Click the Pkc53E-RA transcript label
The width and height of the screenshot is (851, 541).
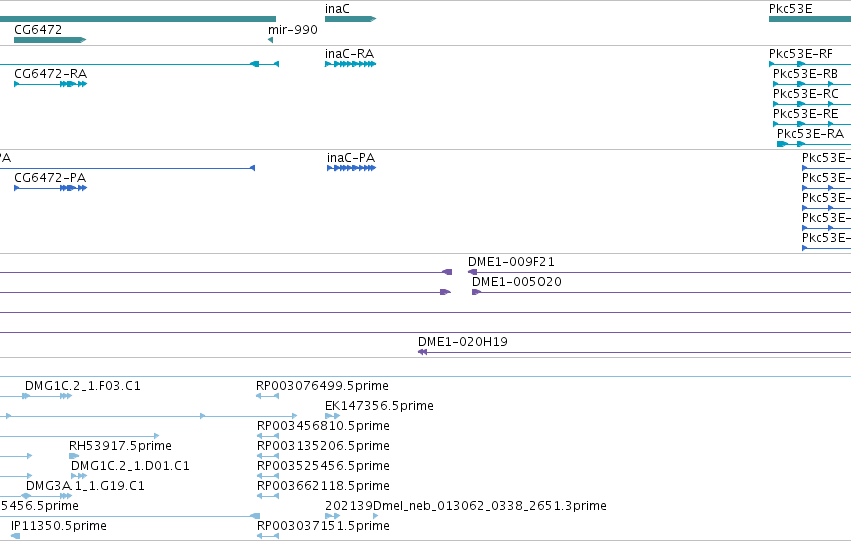(810, 134)
